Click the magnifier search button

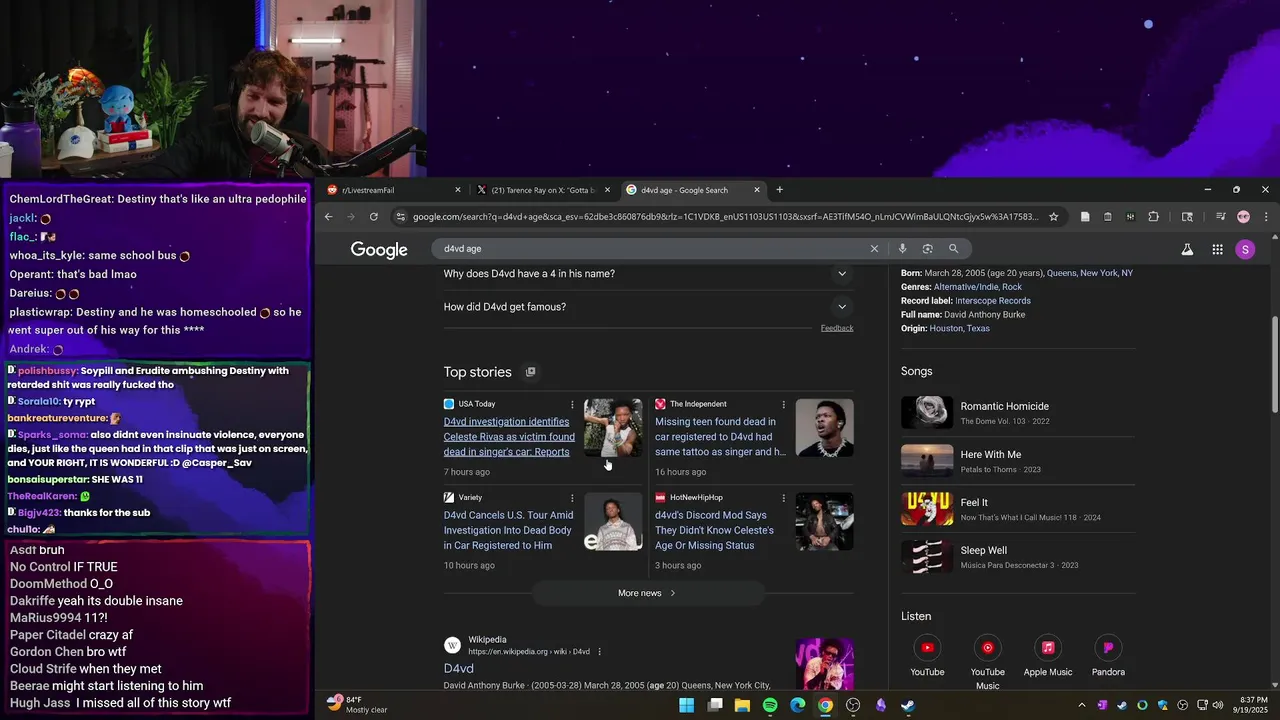[954, 249]
